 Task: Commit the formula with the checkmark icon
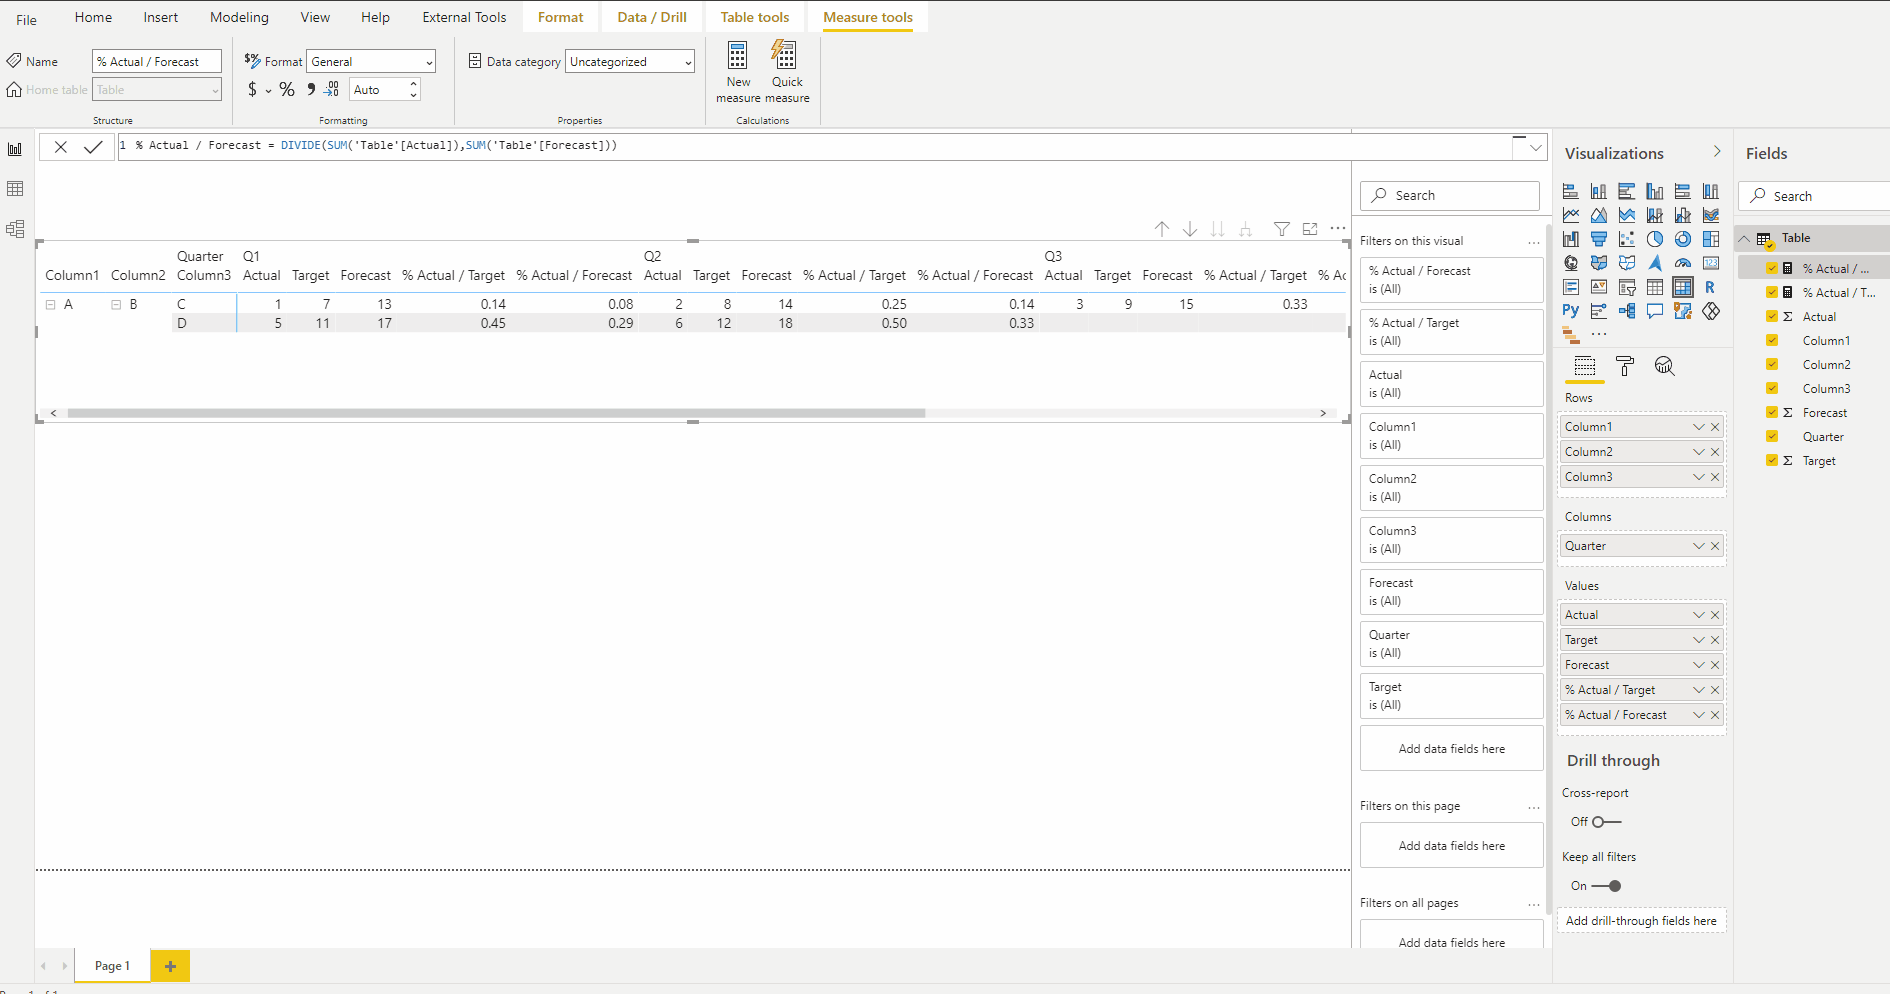pos(93,147)
